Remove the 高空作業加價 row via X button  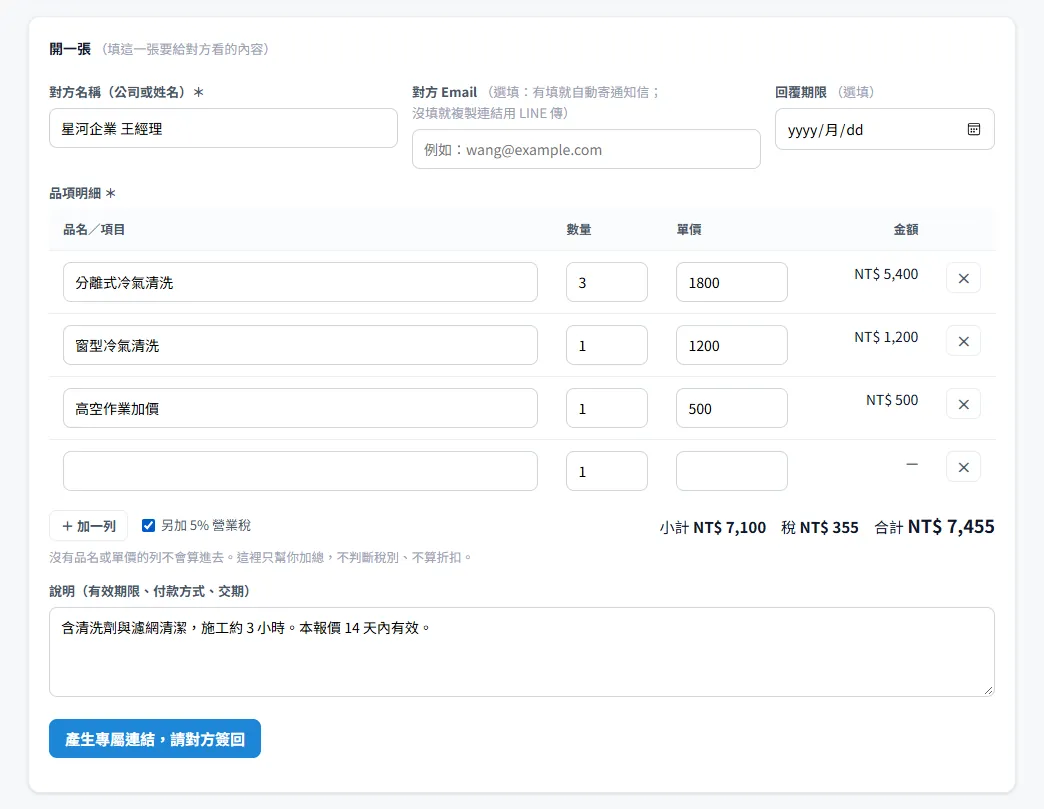pyautogui.click(x=963, y=404)
